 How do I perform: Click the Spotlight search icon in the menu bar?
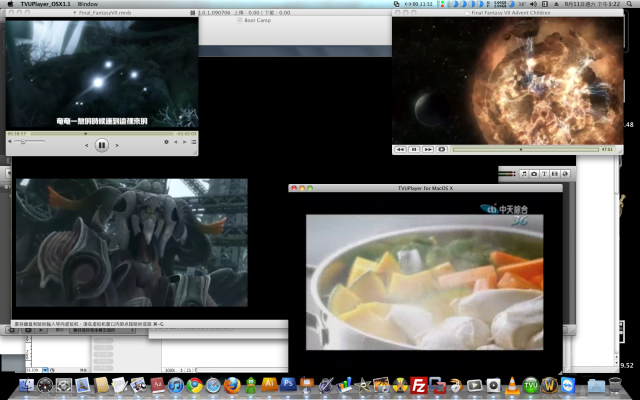coord(629,4)
